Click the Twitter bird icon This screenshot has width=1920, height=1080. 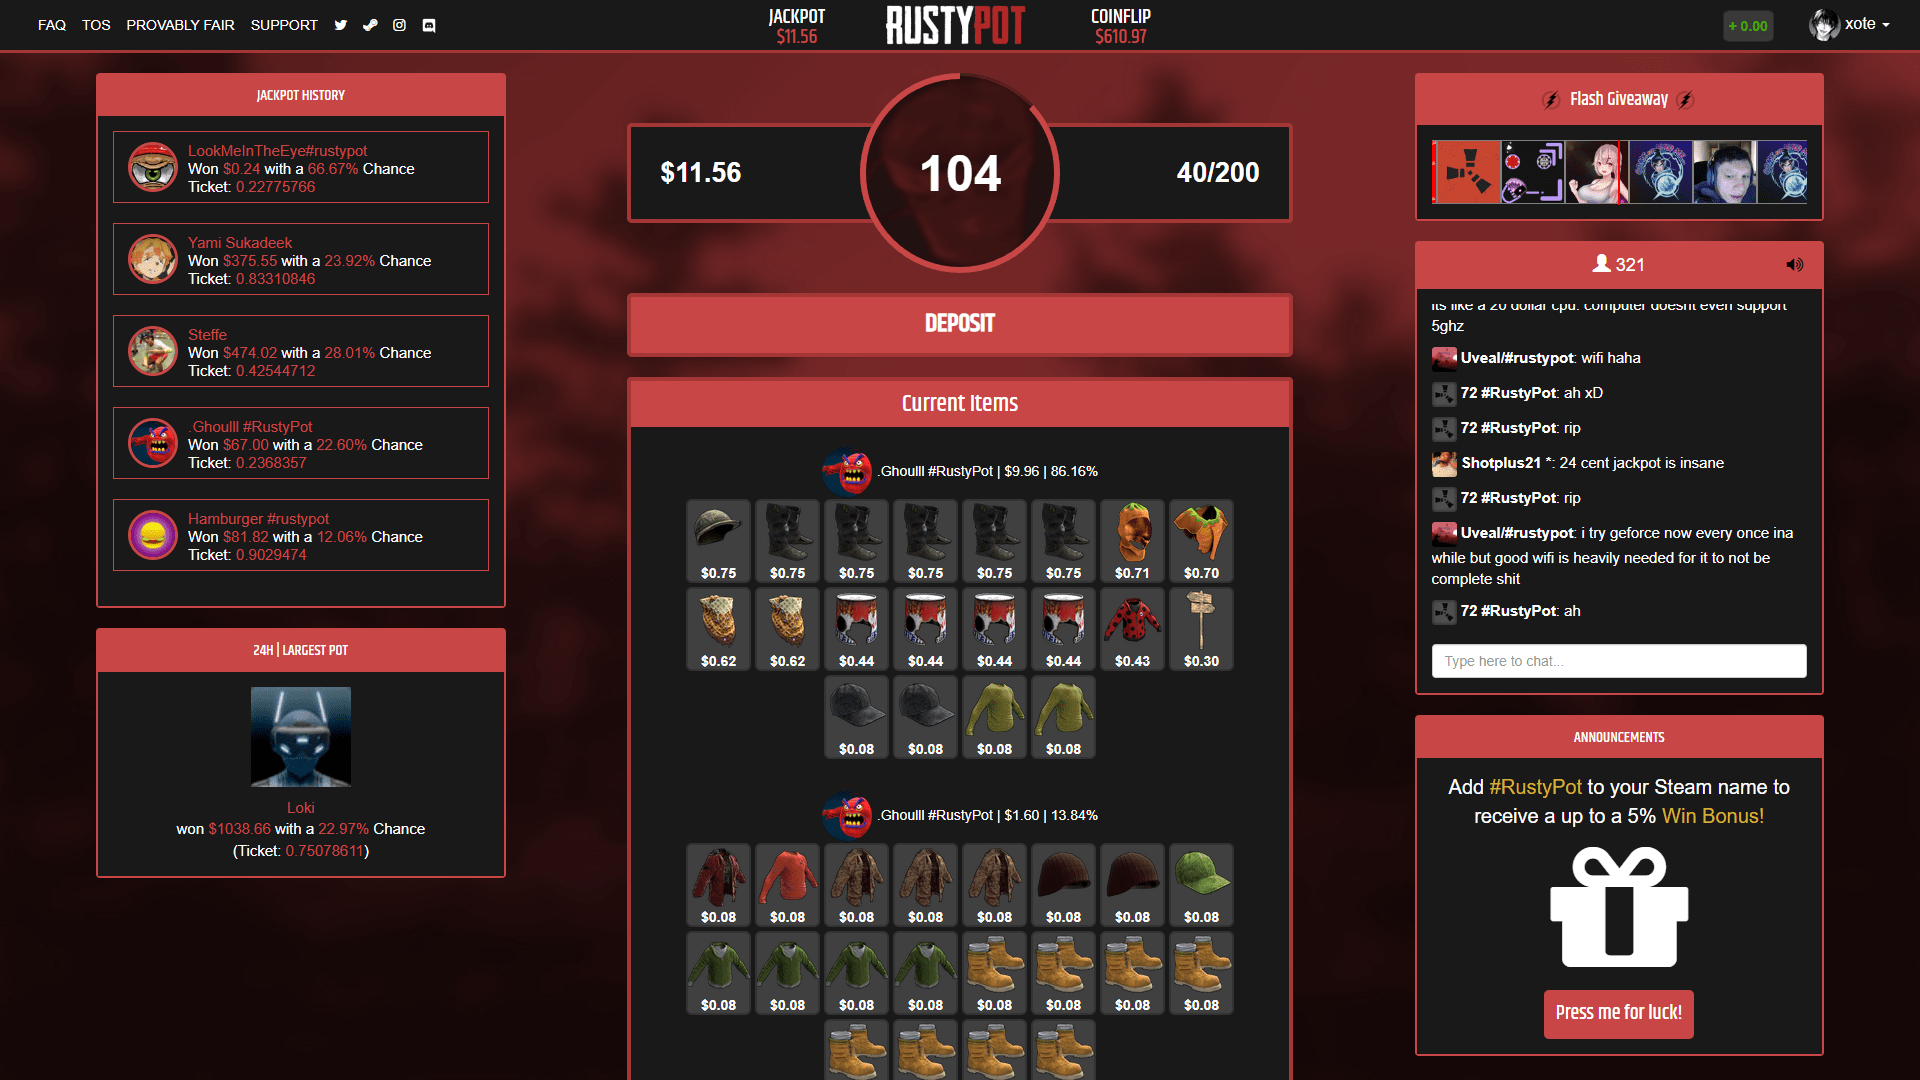point(340,22)
